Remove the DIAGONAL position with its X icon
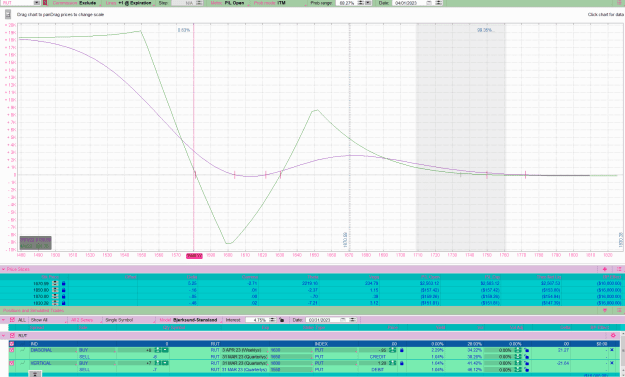 click(x=612, y=350)
